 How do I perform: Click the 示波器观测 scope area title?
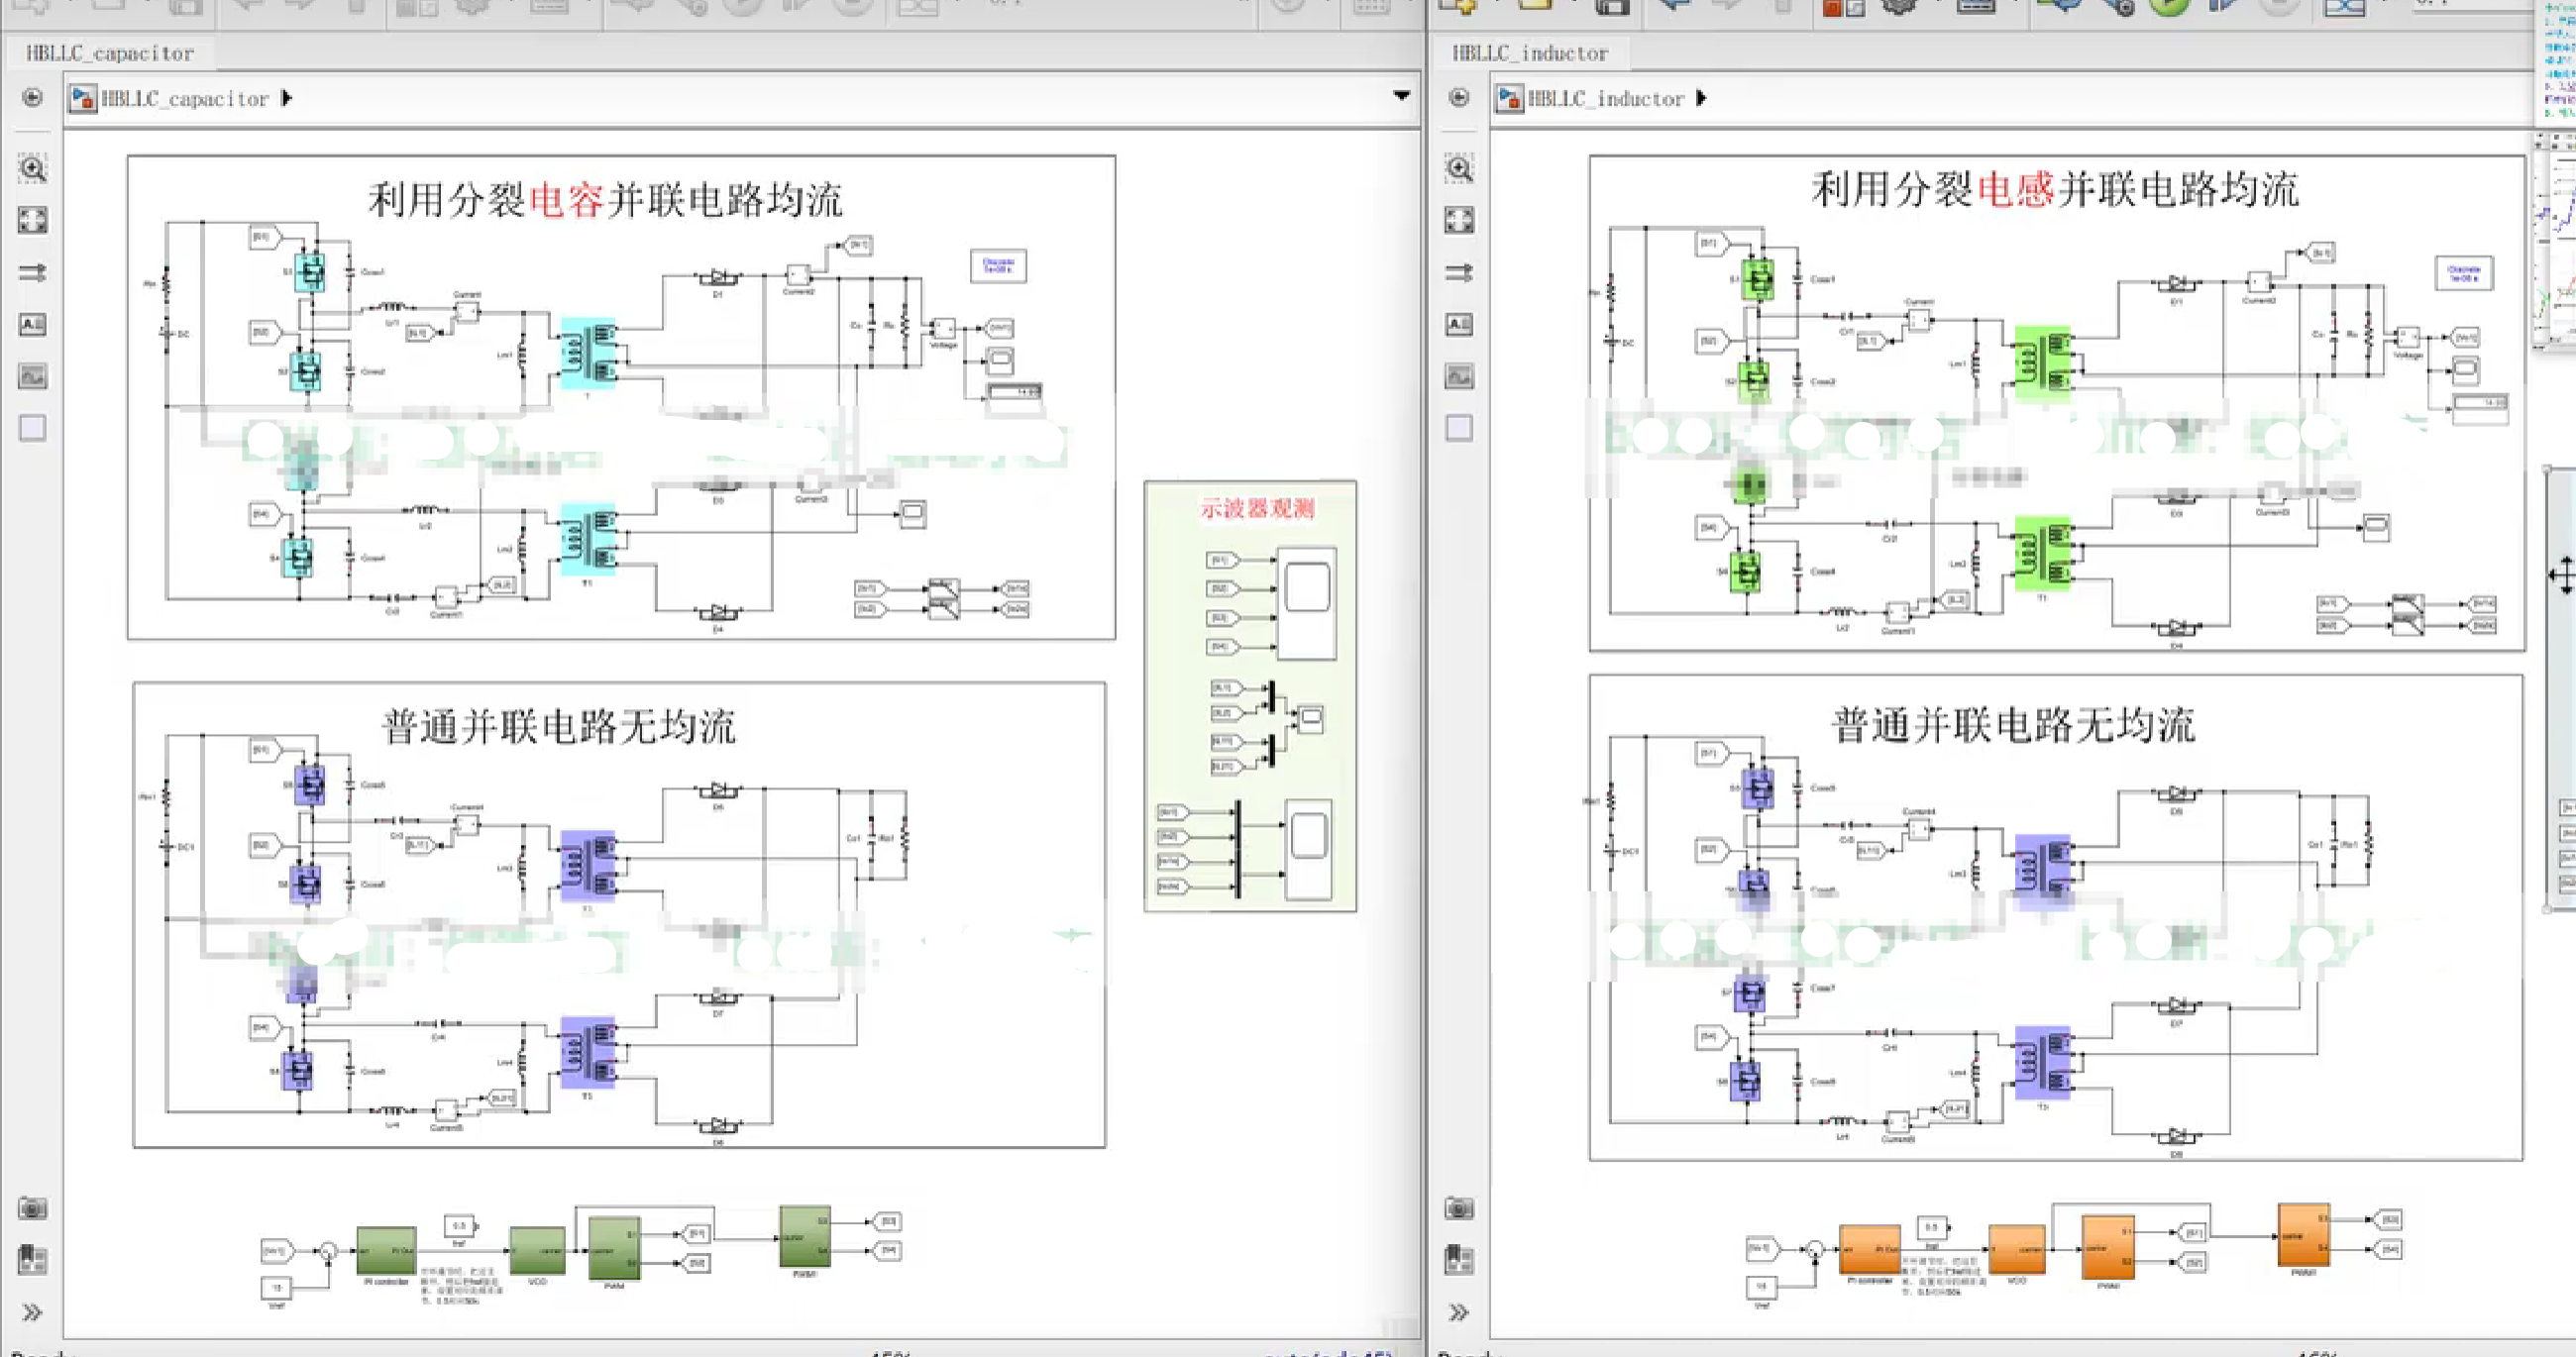click(1257, 508)
